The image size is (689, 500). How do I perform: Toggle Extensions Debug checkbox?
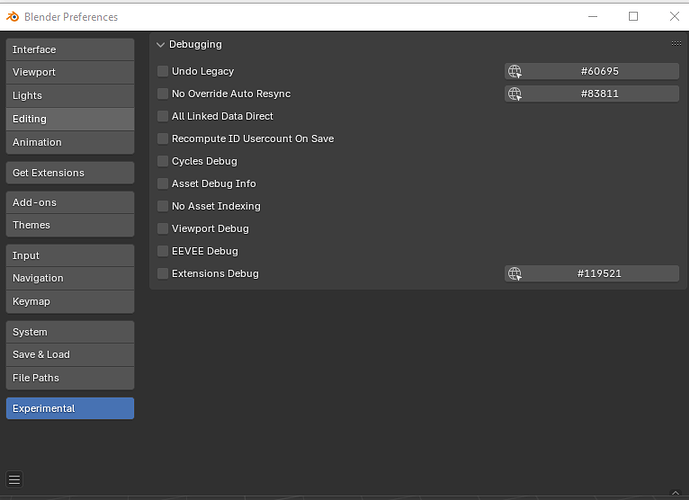[163, 274]
